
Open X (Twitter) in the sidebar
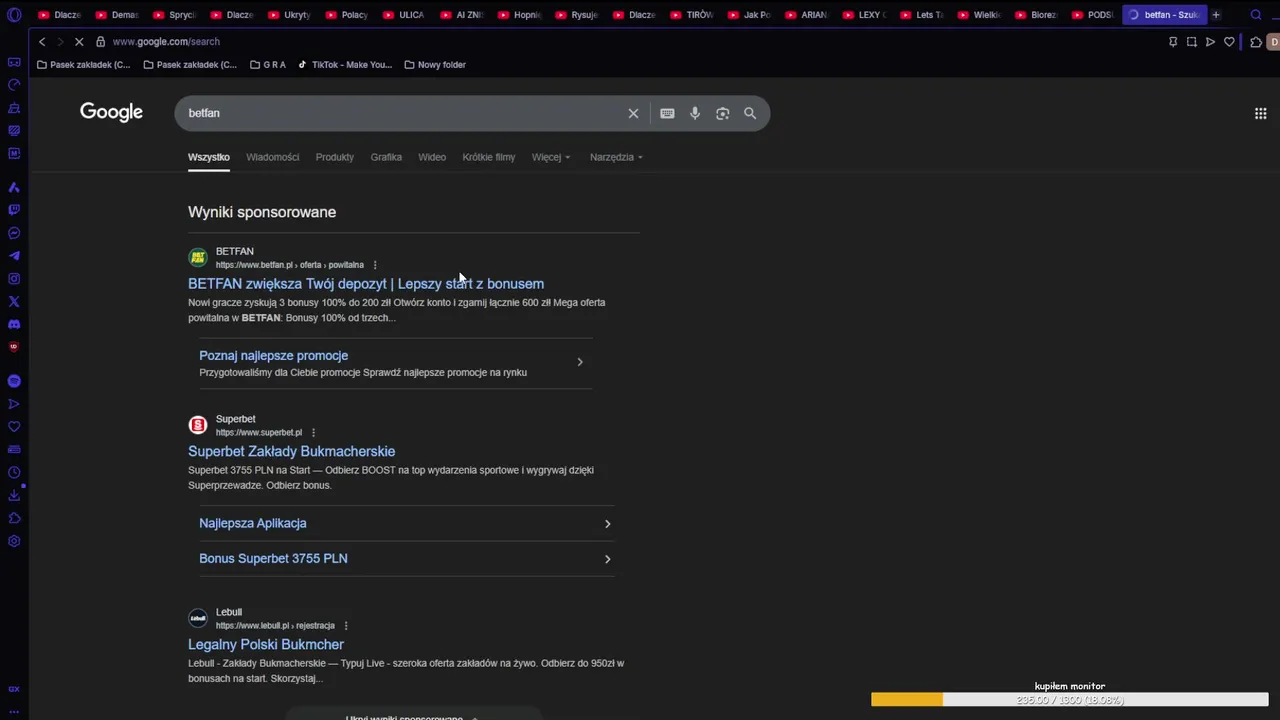(14, 301)
